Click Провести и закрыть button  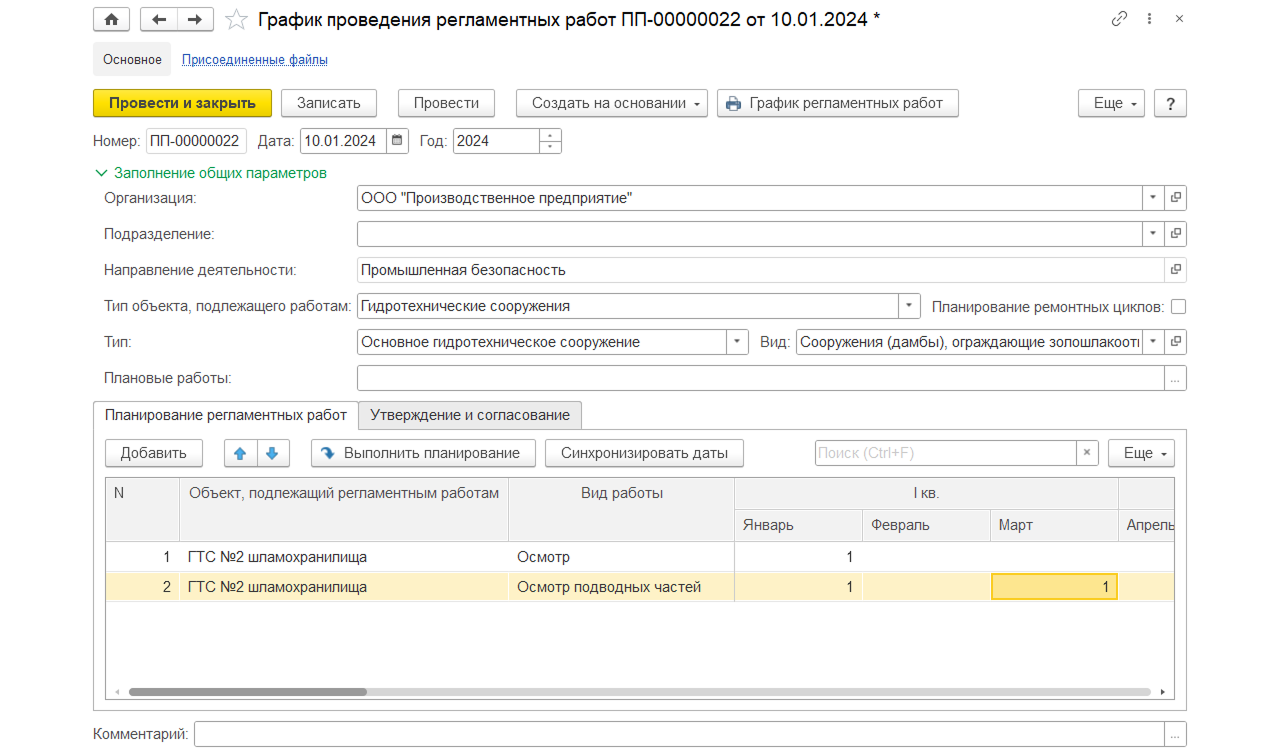click(x=182, y=103)
